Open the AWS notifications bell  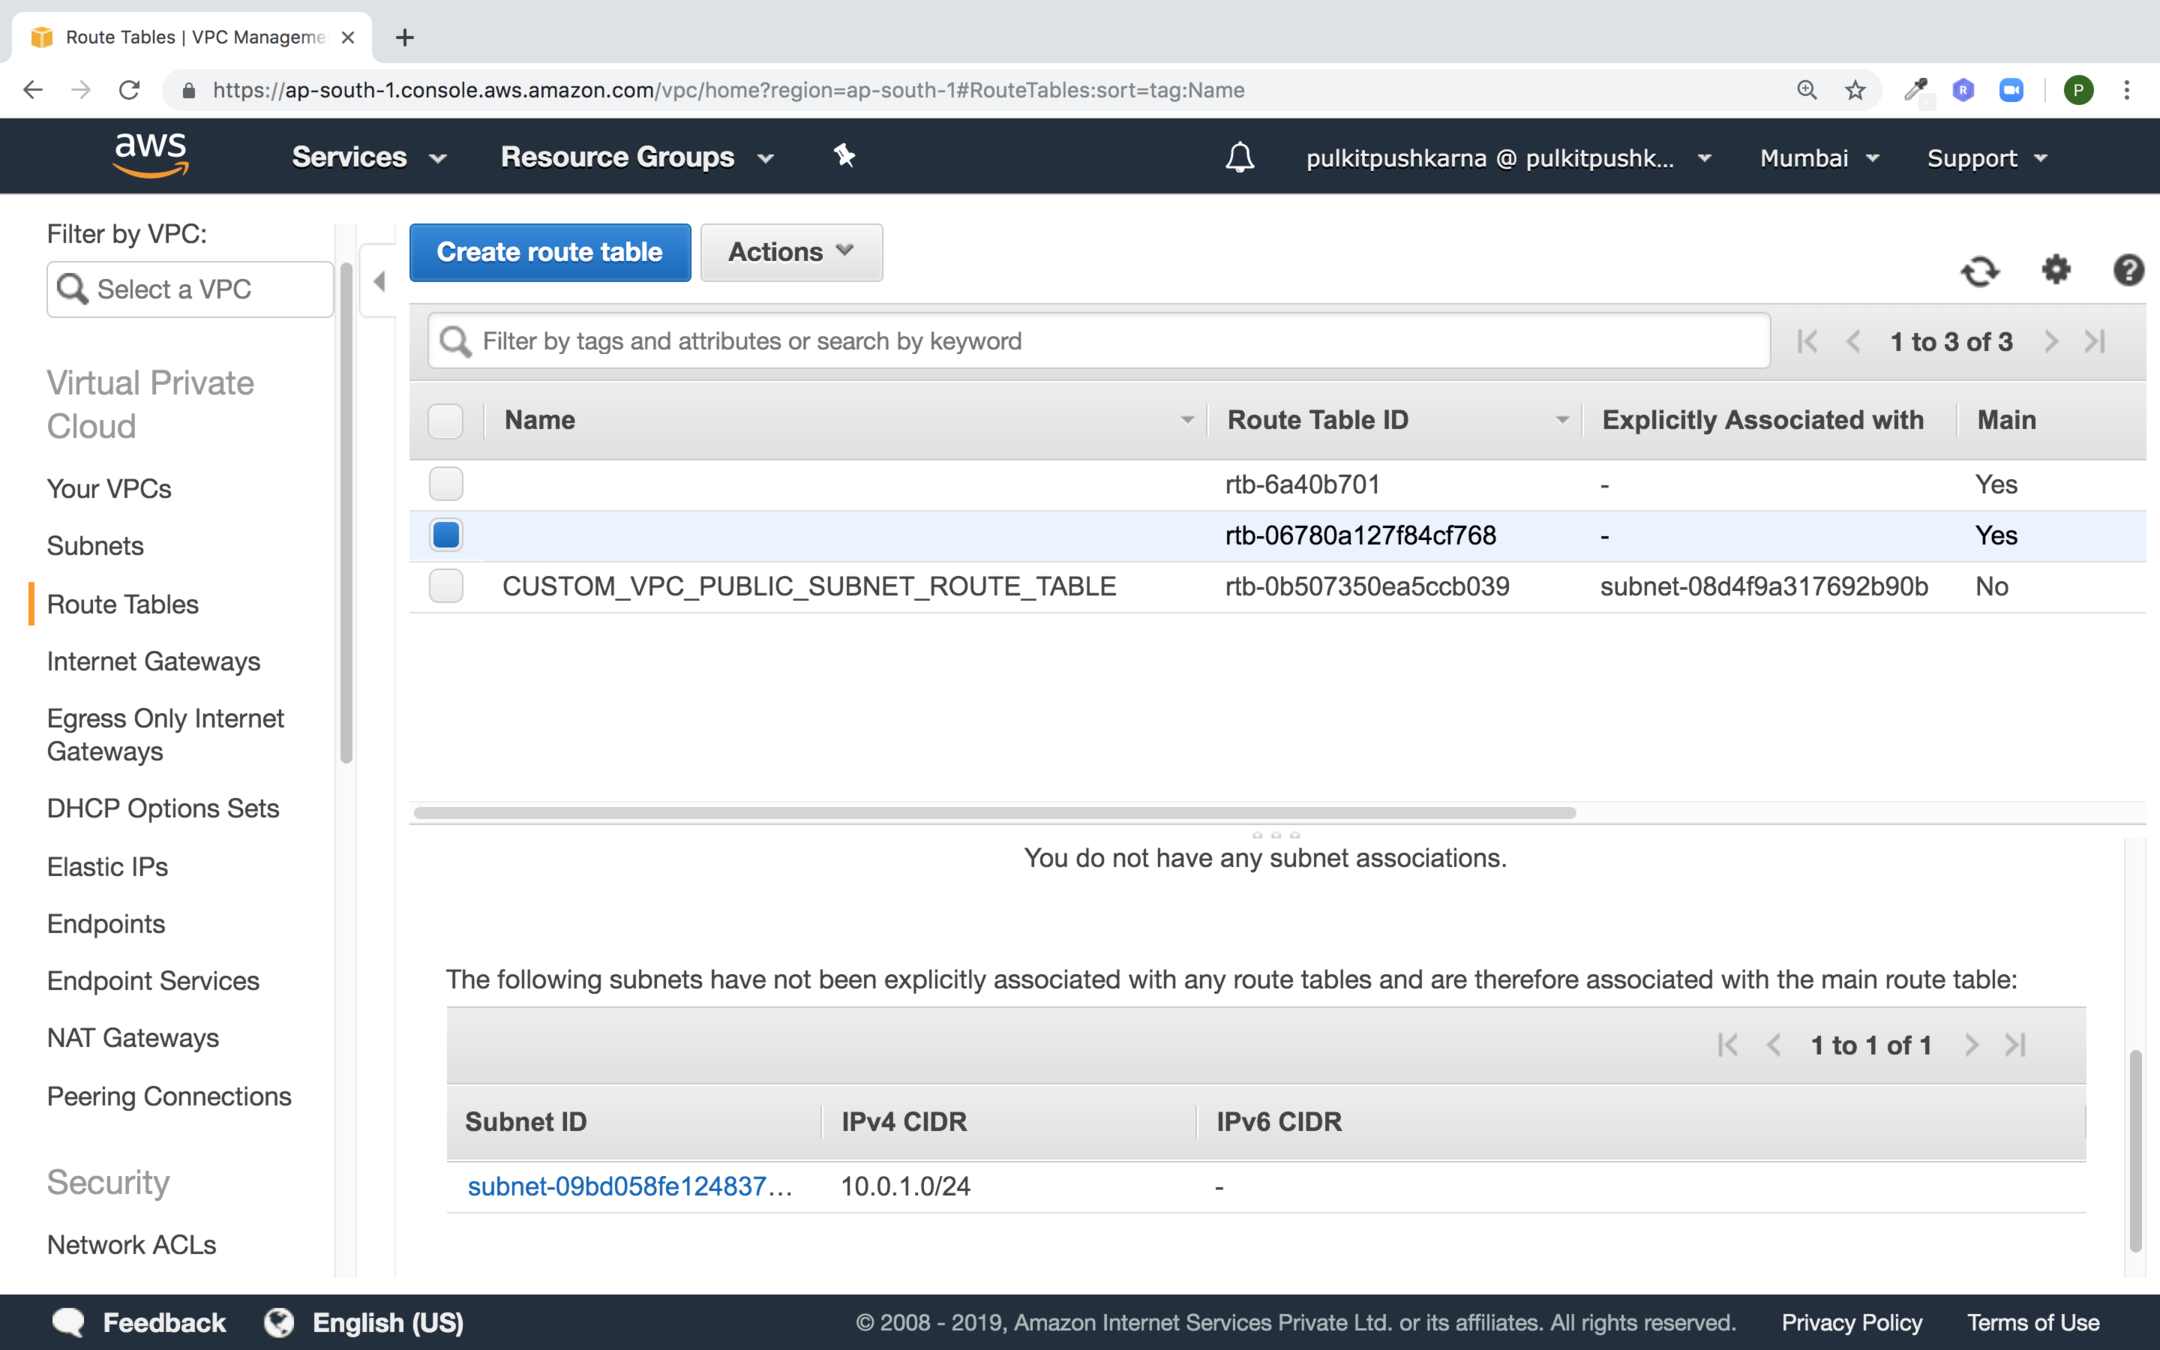(1239, 157)
